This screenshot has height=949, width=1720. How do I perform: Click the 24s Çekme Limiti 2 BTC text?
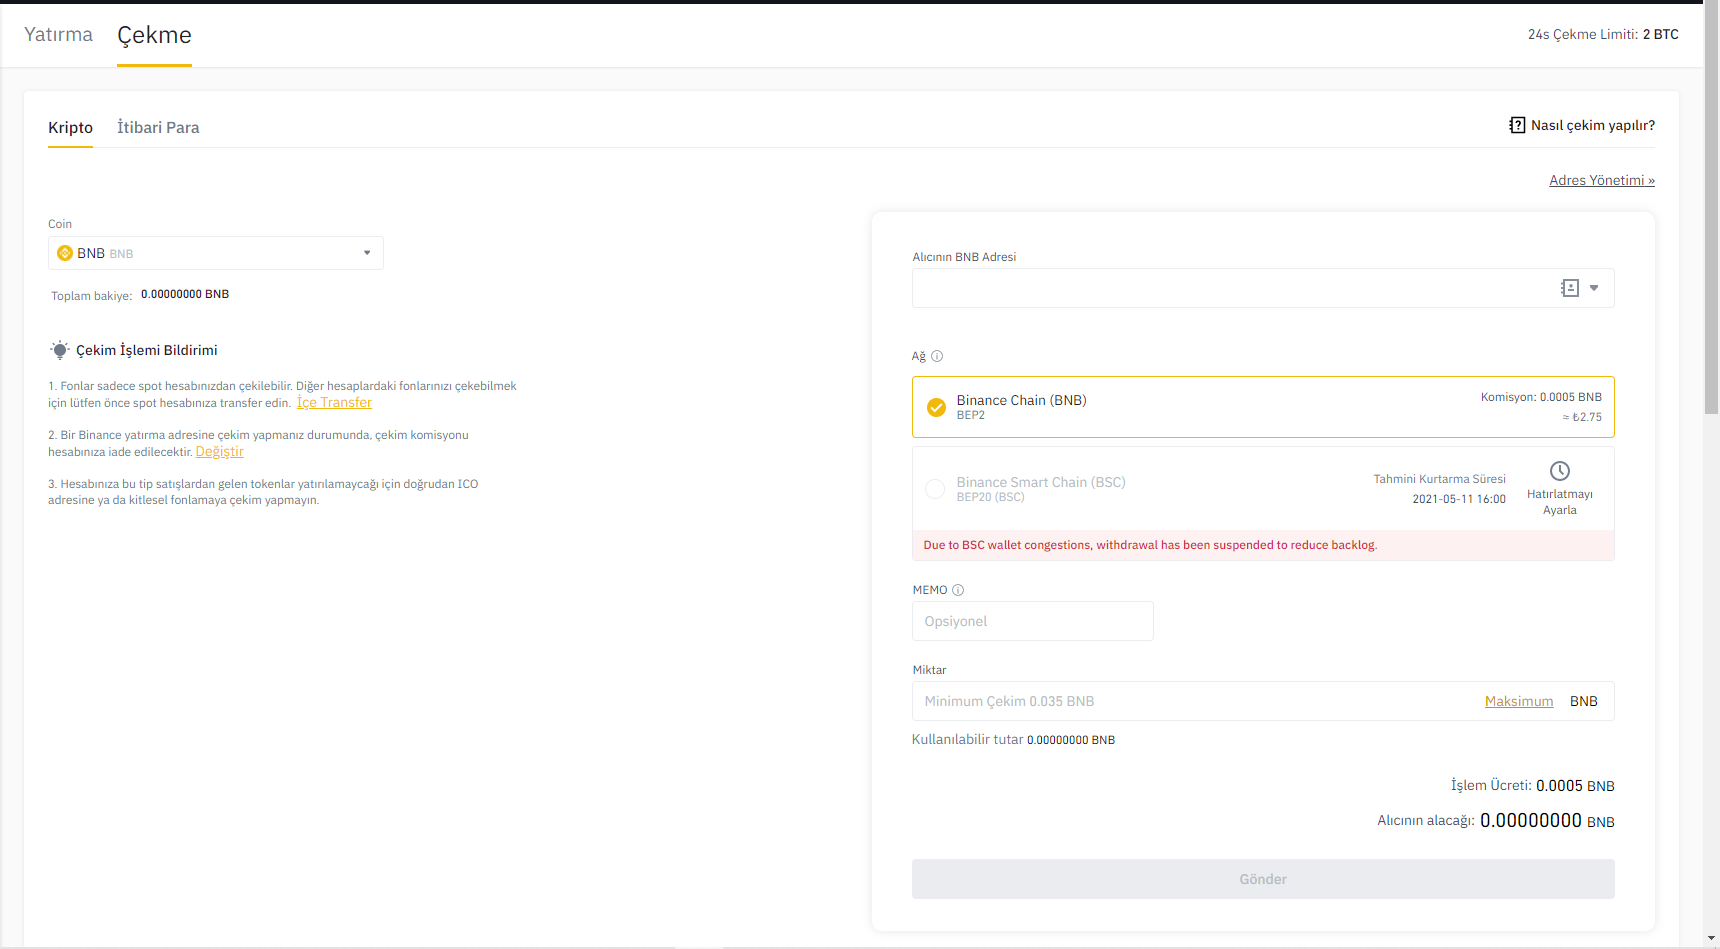tap(1603, 35)
